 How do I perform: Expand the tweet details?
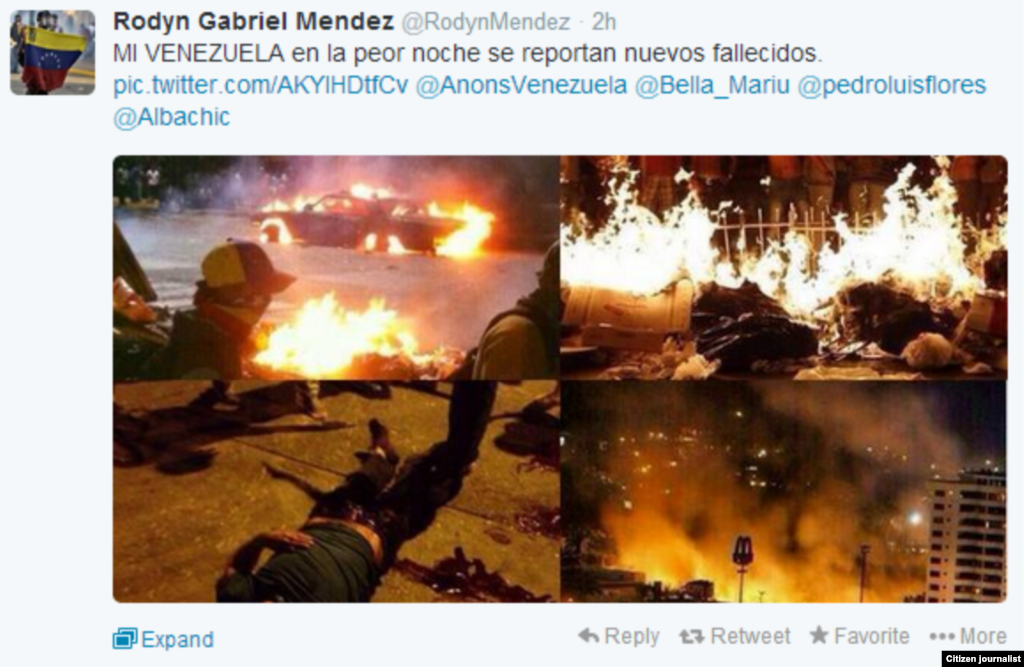pos(163,639)
